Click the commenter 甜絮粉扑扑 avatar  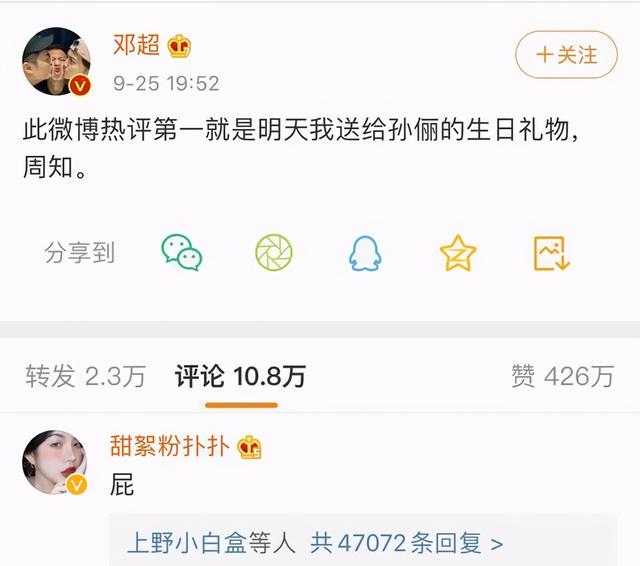coord(55,462)
